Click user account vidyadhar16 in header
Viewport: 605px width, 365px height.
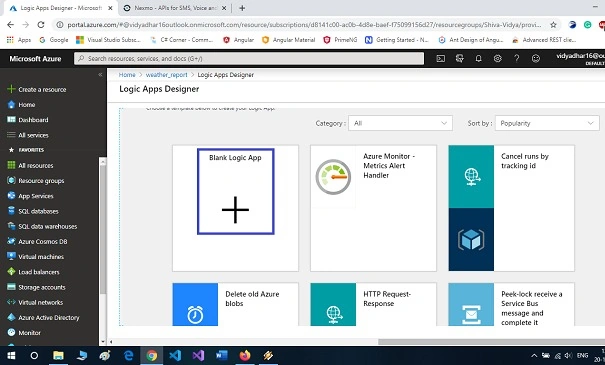580,59
